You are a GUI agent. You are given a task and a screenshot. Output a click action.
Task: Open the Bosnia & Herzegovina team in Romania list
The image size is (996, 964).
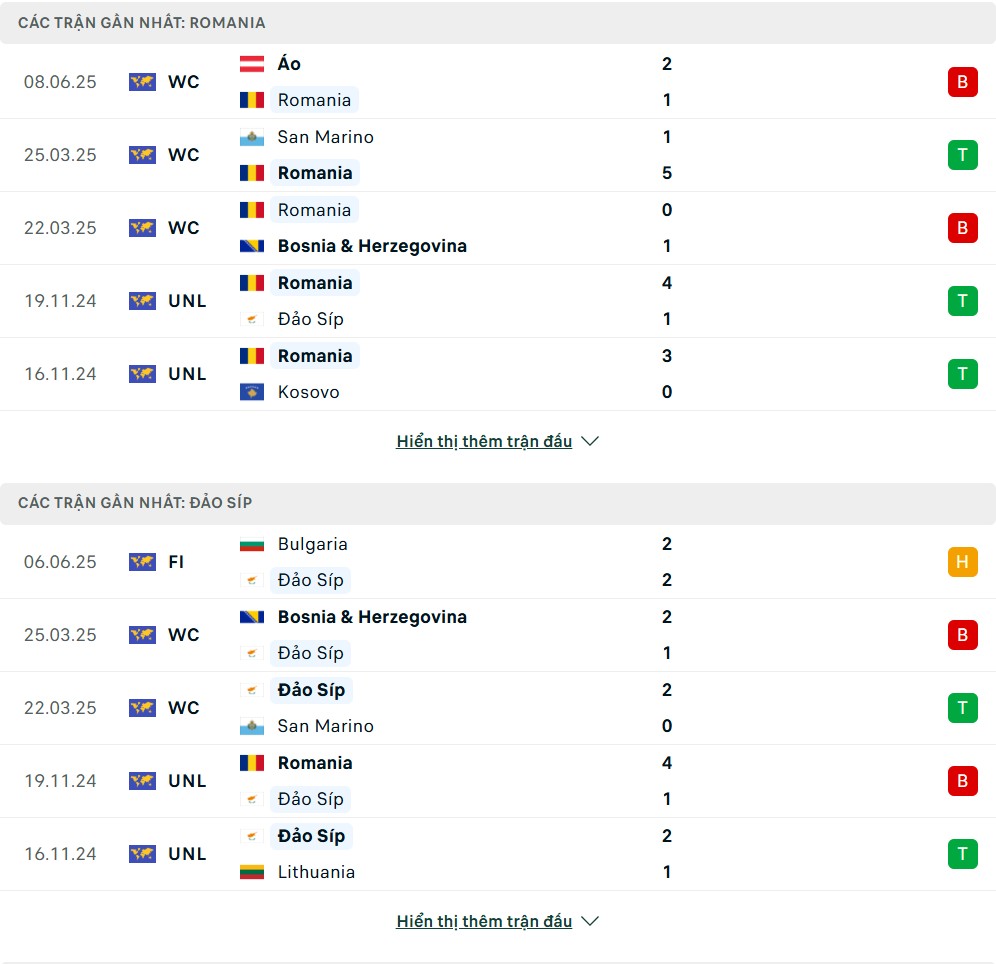click(x=372, y=246)
